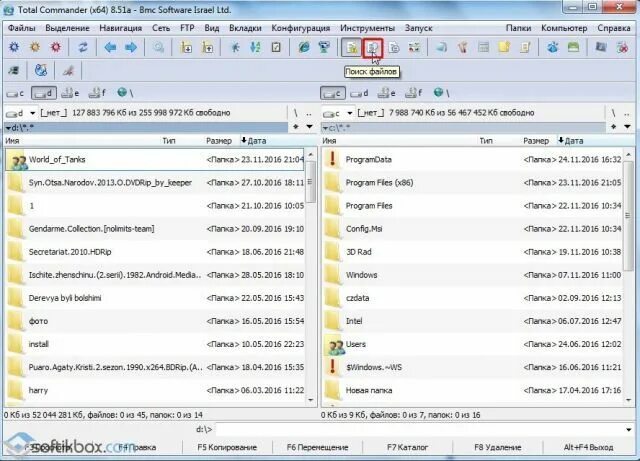The image size is (640, 461).
Task: Switch left panel to drive c
Action: pos(16,94)
